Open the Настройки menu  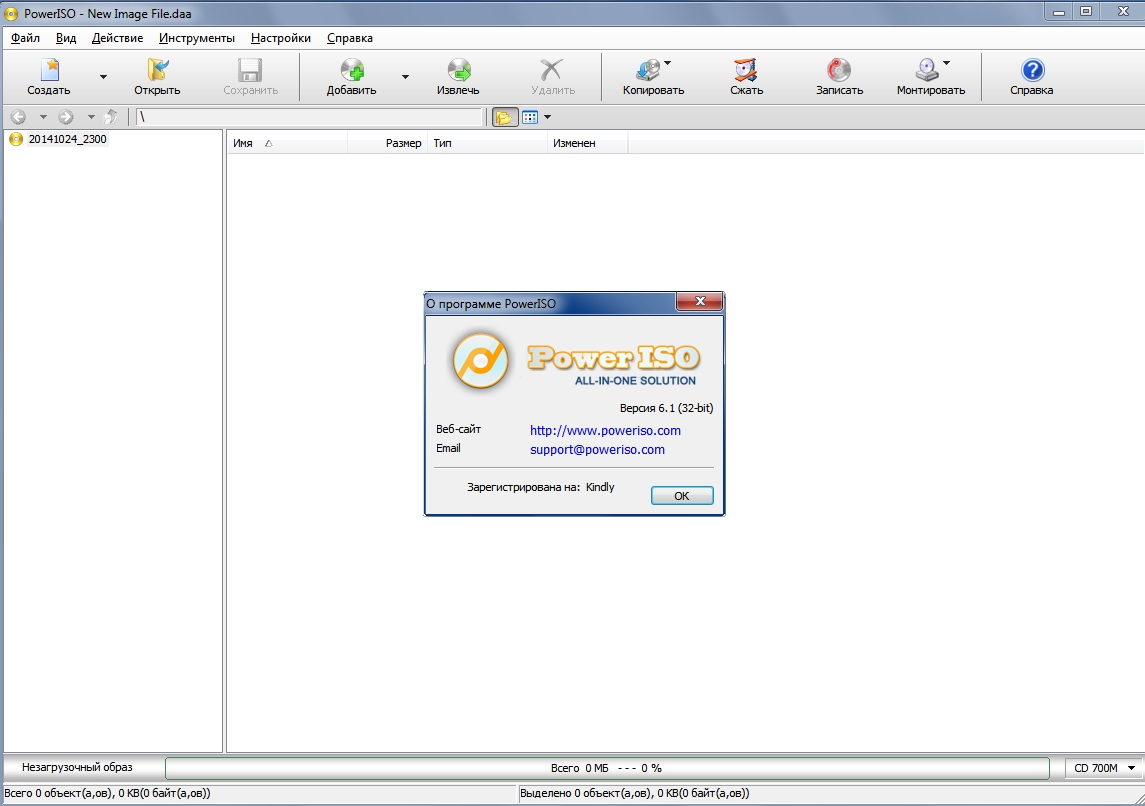tap(281, 38)
